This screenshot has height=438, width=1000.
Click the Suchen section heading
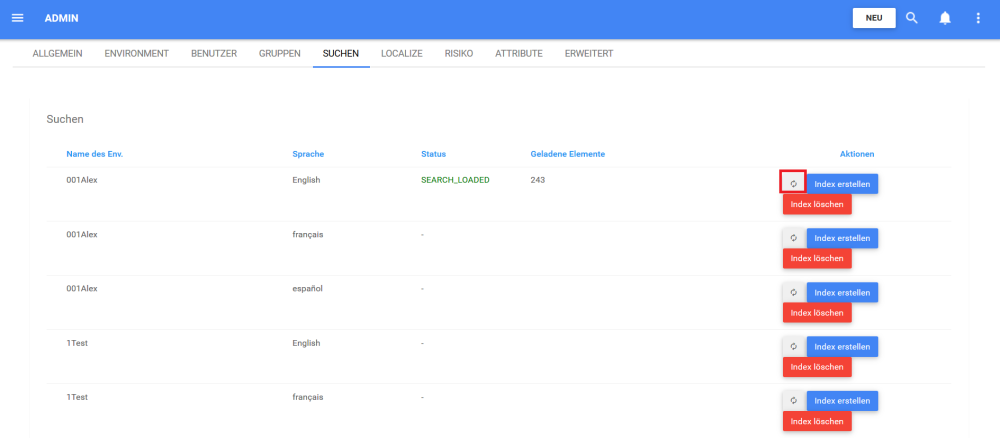click(x=65, y=119)
